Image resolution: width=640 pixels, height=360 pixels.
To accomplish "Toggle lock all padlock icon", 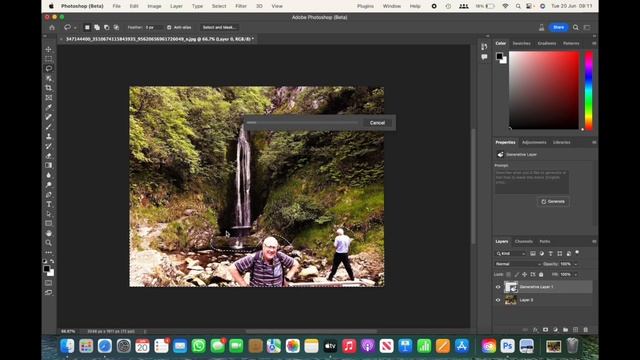I will 541,274.
